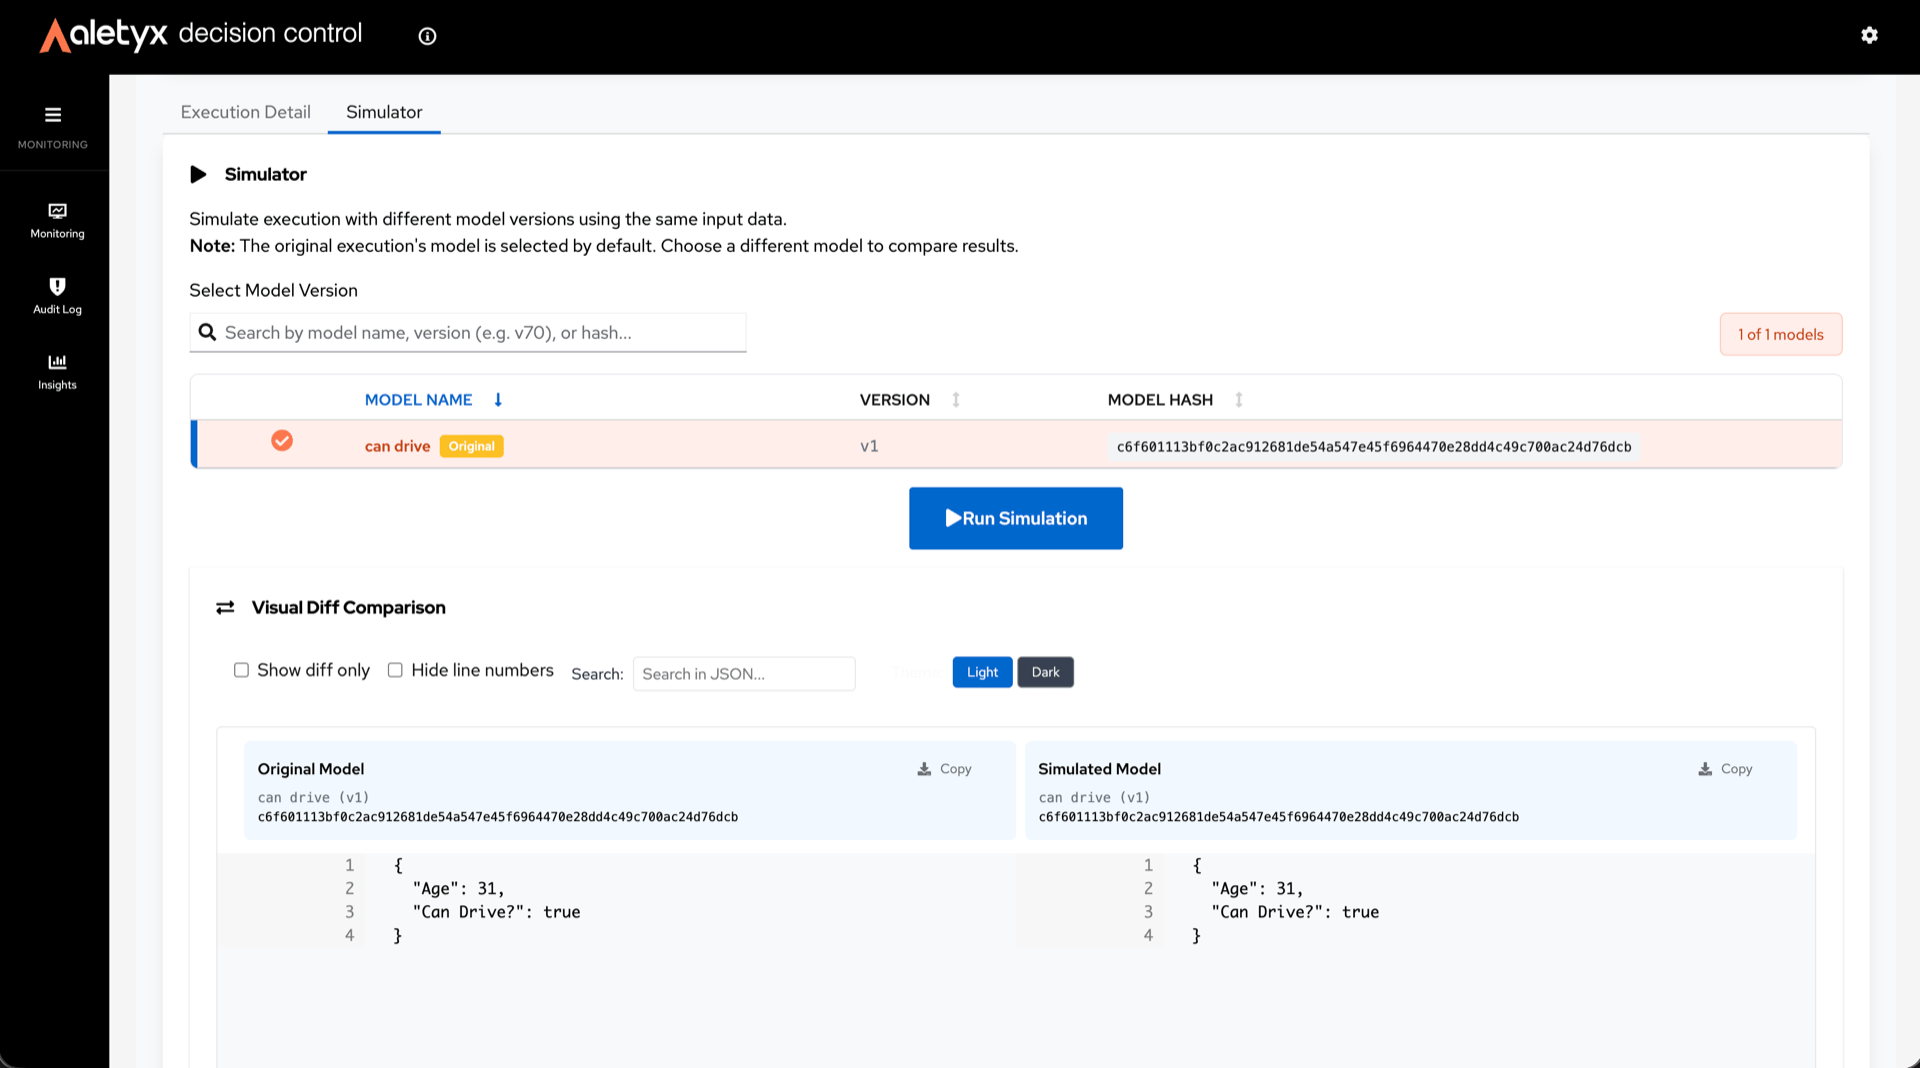The image size is (1920, 1068).
Task: Click the Simulated Model heading
Action: pyautogui.click(x=1099, y=769)
